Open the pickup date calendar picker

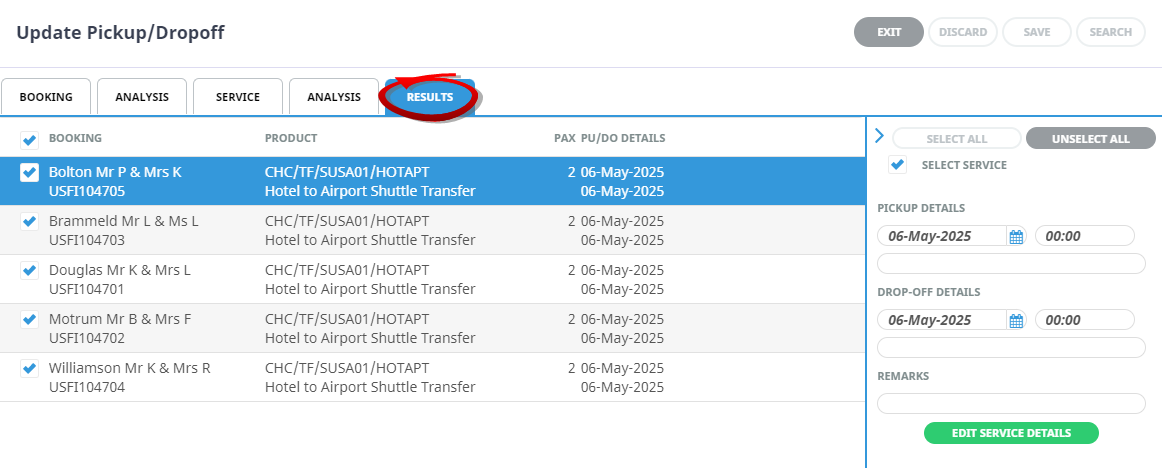[1016, 237]
